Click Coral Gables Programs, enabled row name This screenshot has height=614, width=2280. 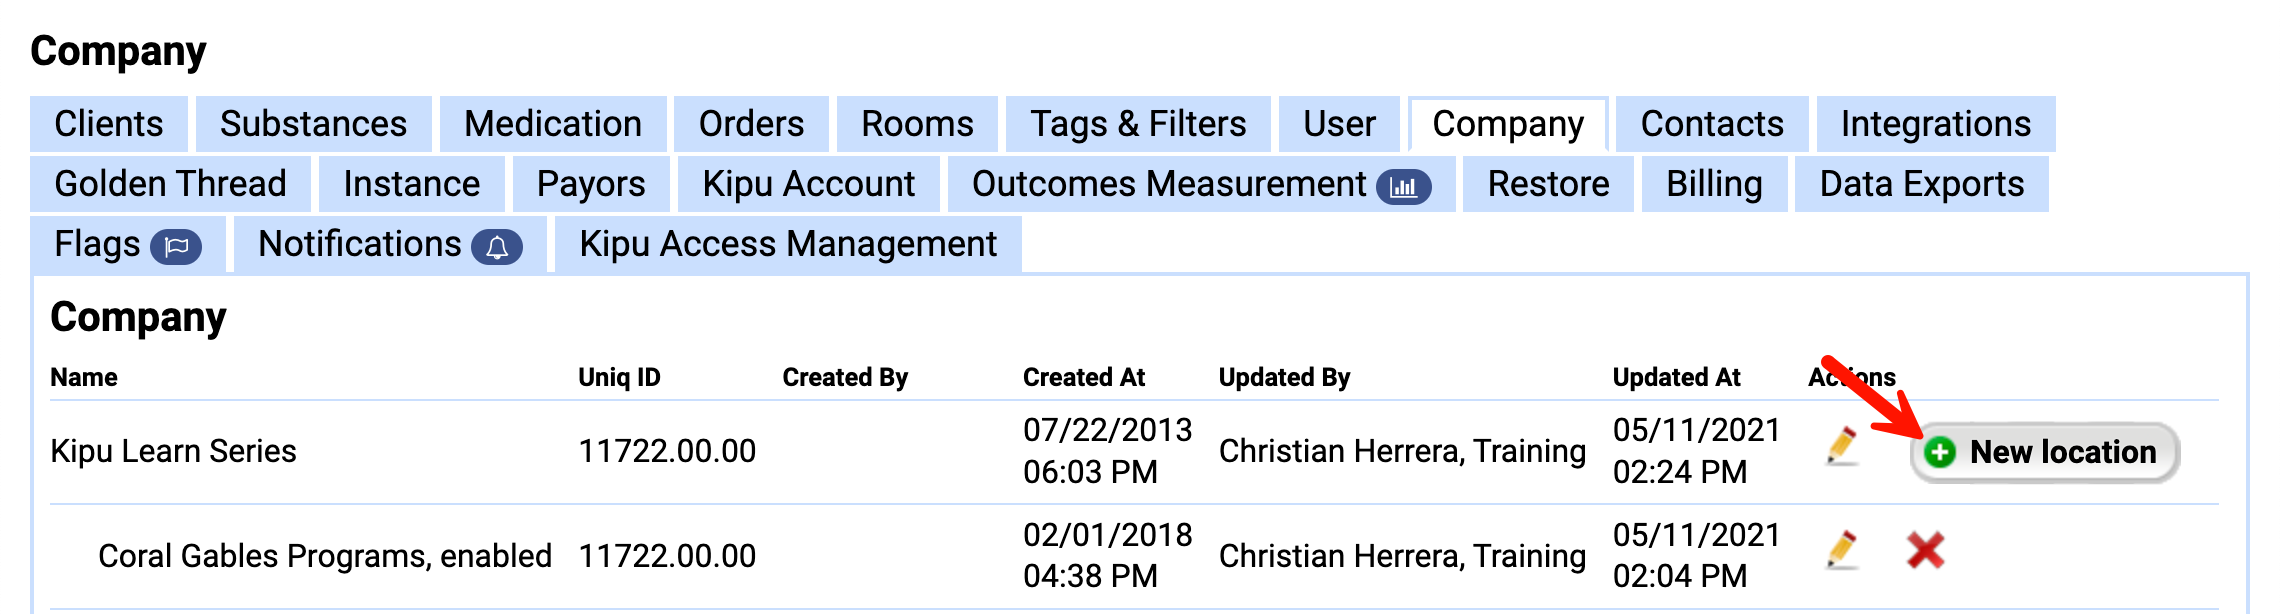(325, 556)
